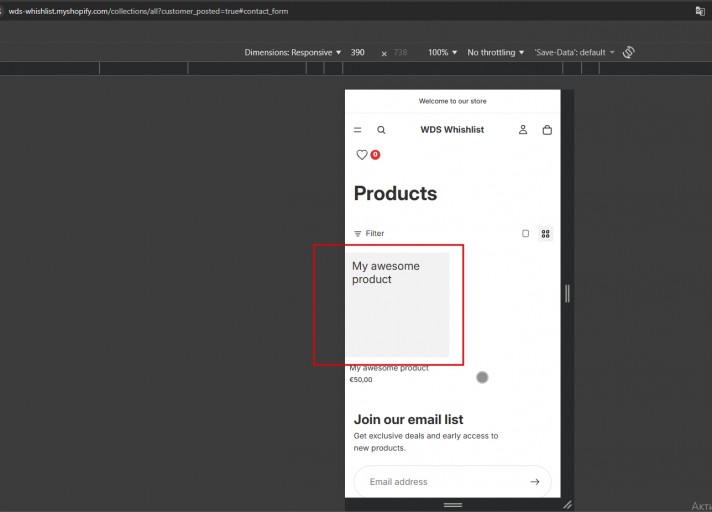Open the wishlist heart icon
The height and width of the screenshot is (512, 712).
coord(362,155)
